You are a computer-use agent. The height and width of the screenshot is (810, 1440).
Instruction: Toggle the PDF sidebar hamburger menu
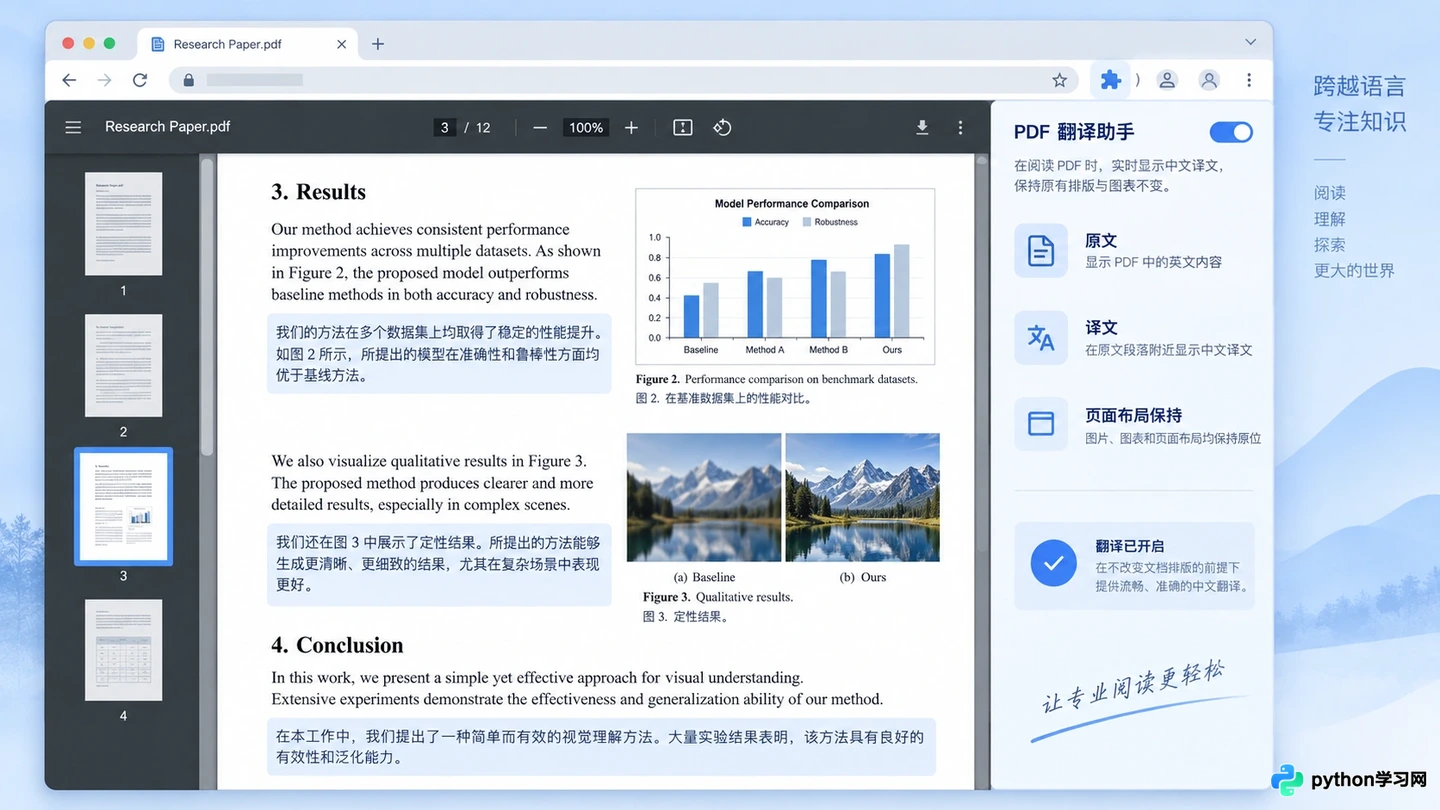[73, 127]
